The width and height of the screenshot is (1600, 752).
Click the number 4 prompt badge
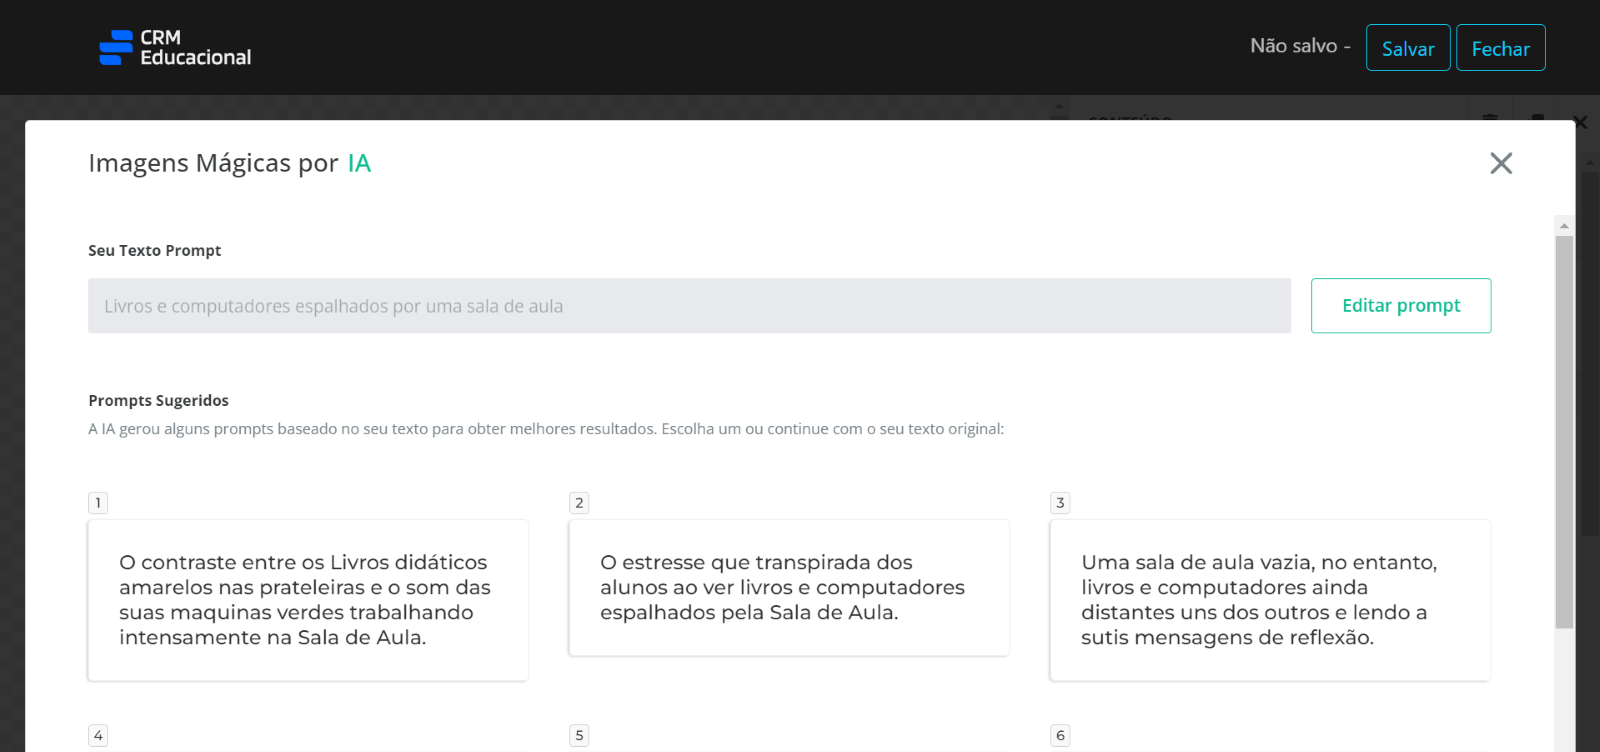pos(98,736)
